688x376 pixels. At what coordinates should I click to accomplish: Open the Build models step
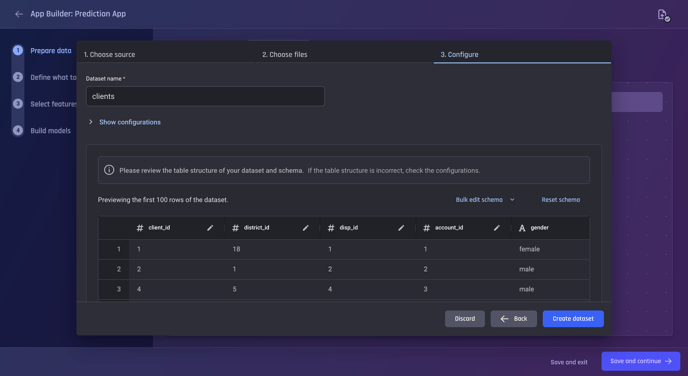pos(50,130)
